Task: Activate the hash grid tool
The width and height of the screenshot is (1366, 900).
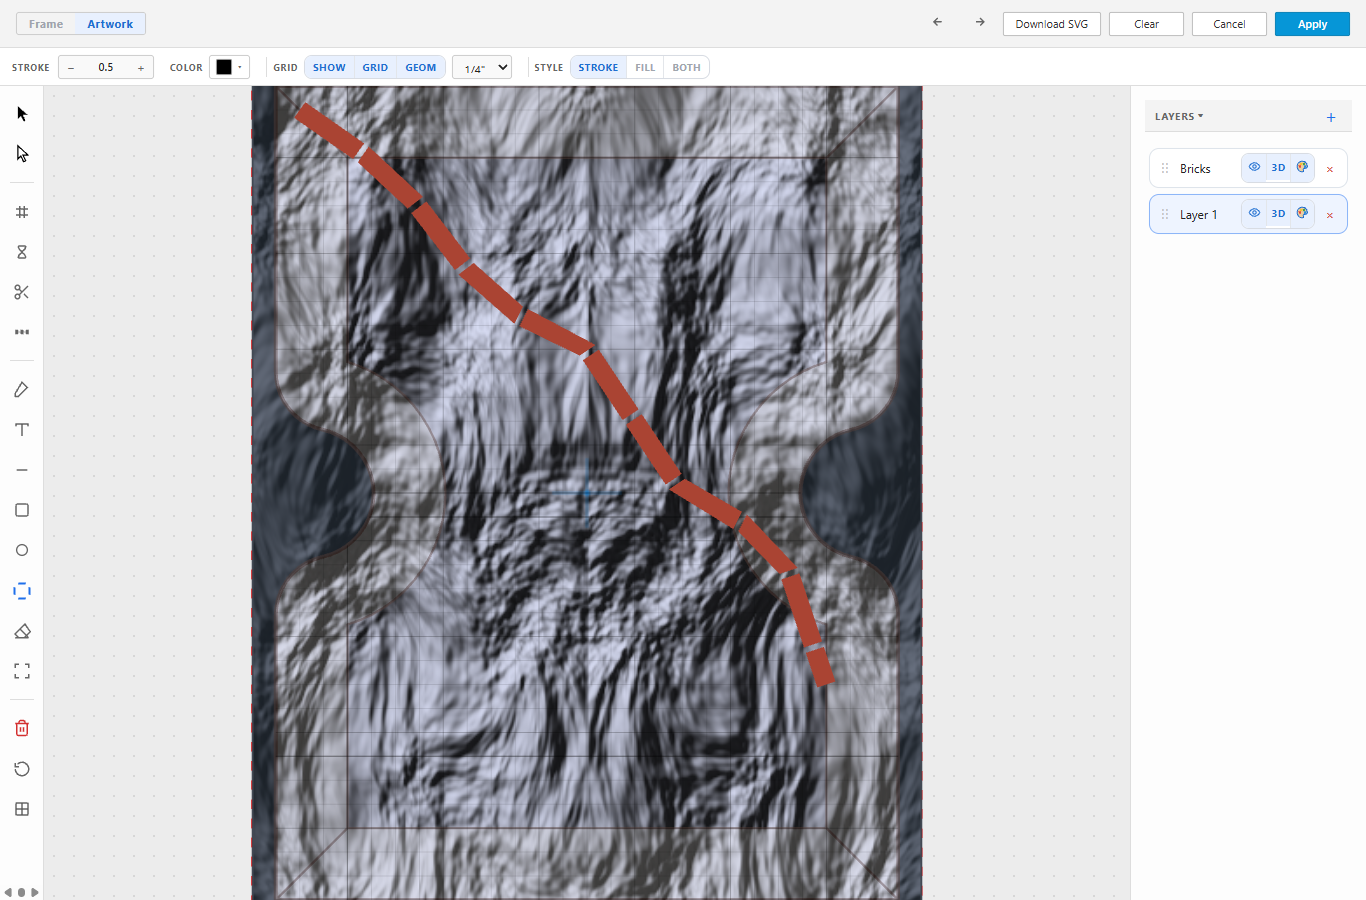Action: click(22, 212)
